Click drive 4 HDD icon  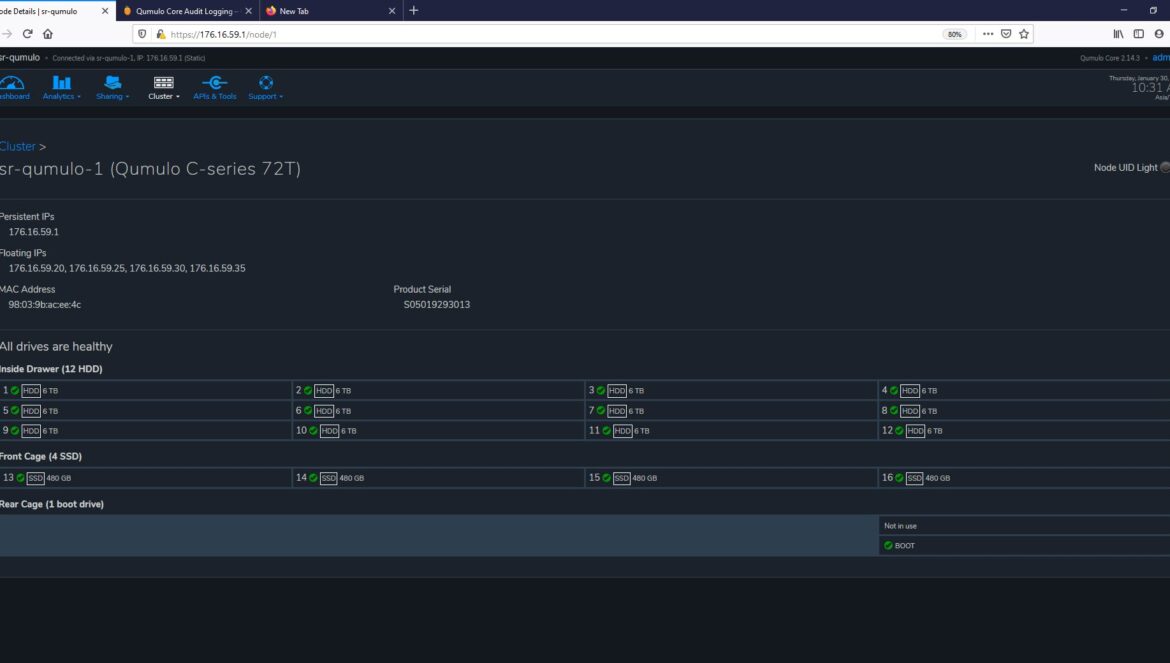click(910, 391)
